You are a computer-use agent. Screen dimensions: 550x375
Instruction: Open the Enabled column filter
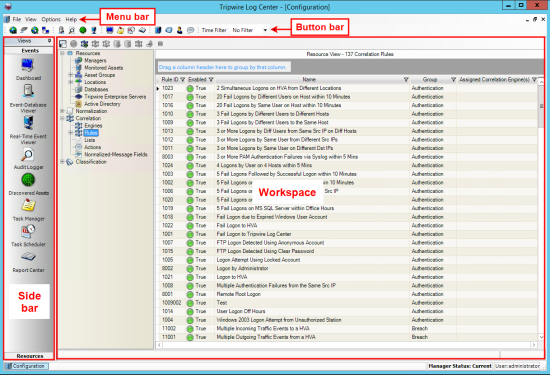(x=211, y=80)
